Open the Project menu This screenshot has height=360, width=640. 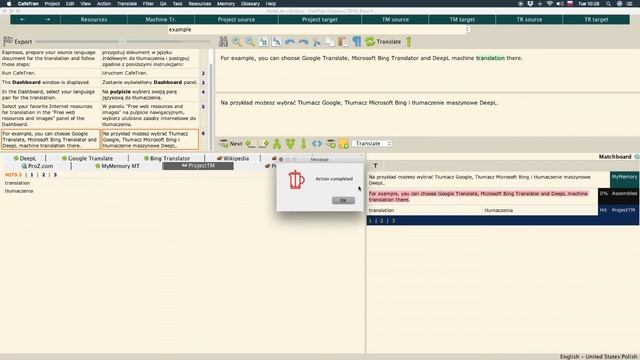(52, 4)
